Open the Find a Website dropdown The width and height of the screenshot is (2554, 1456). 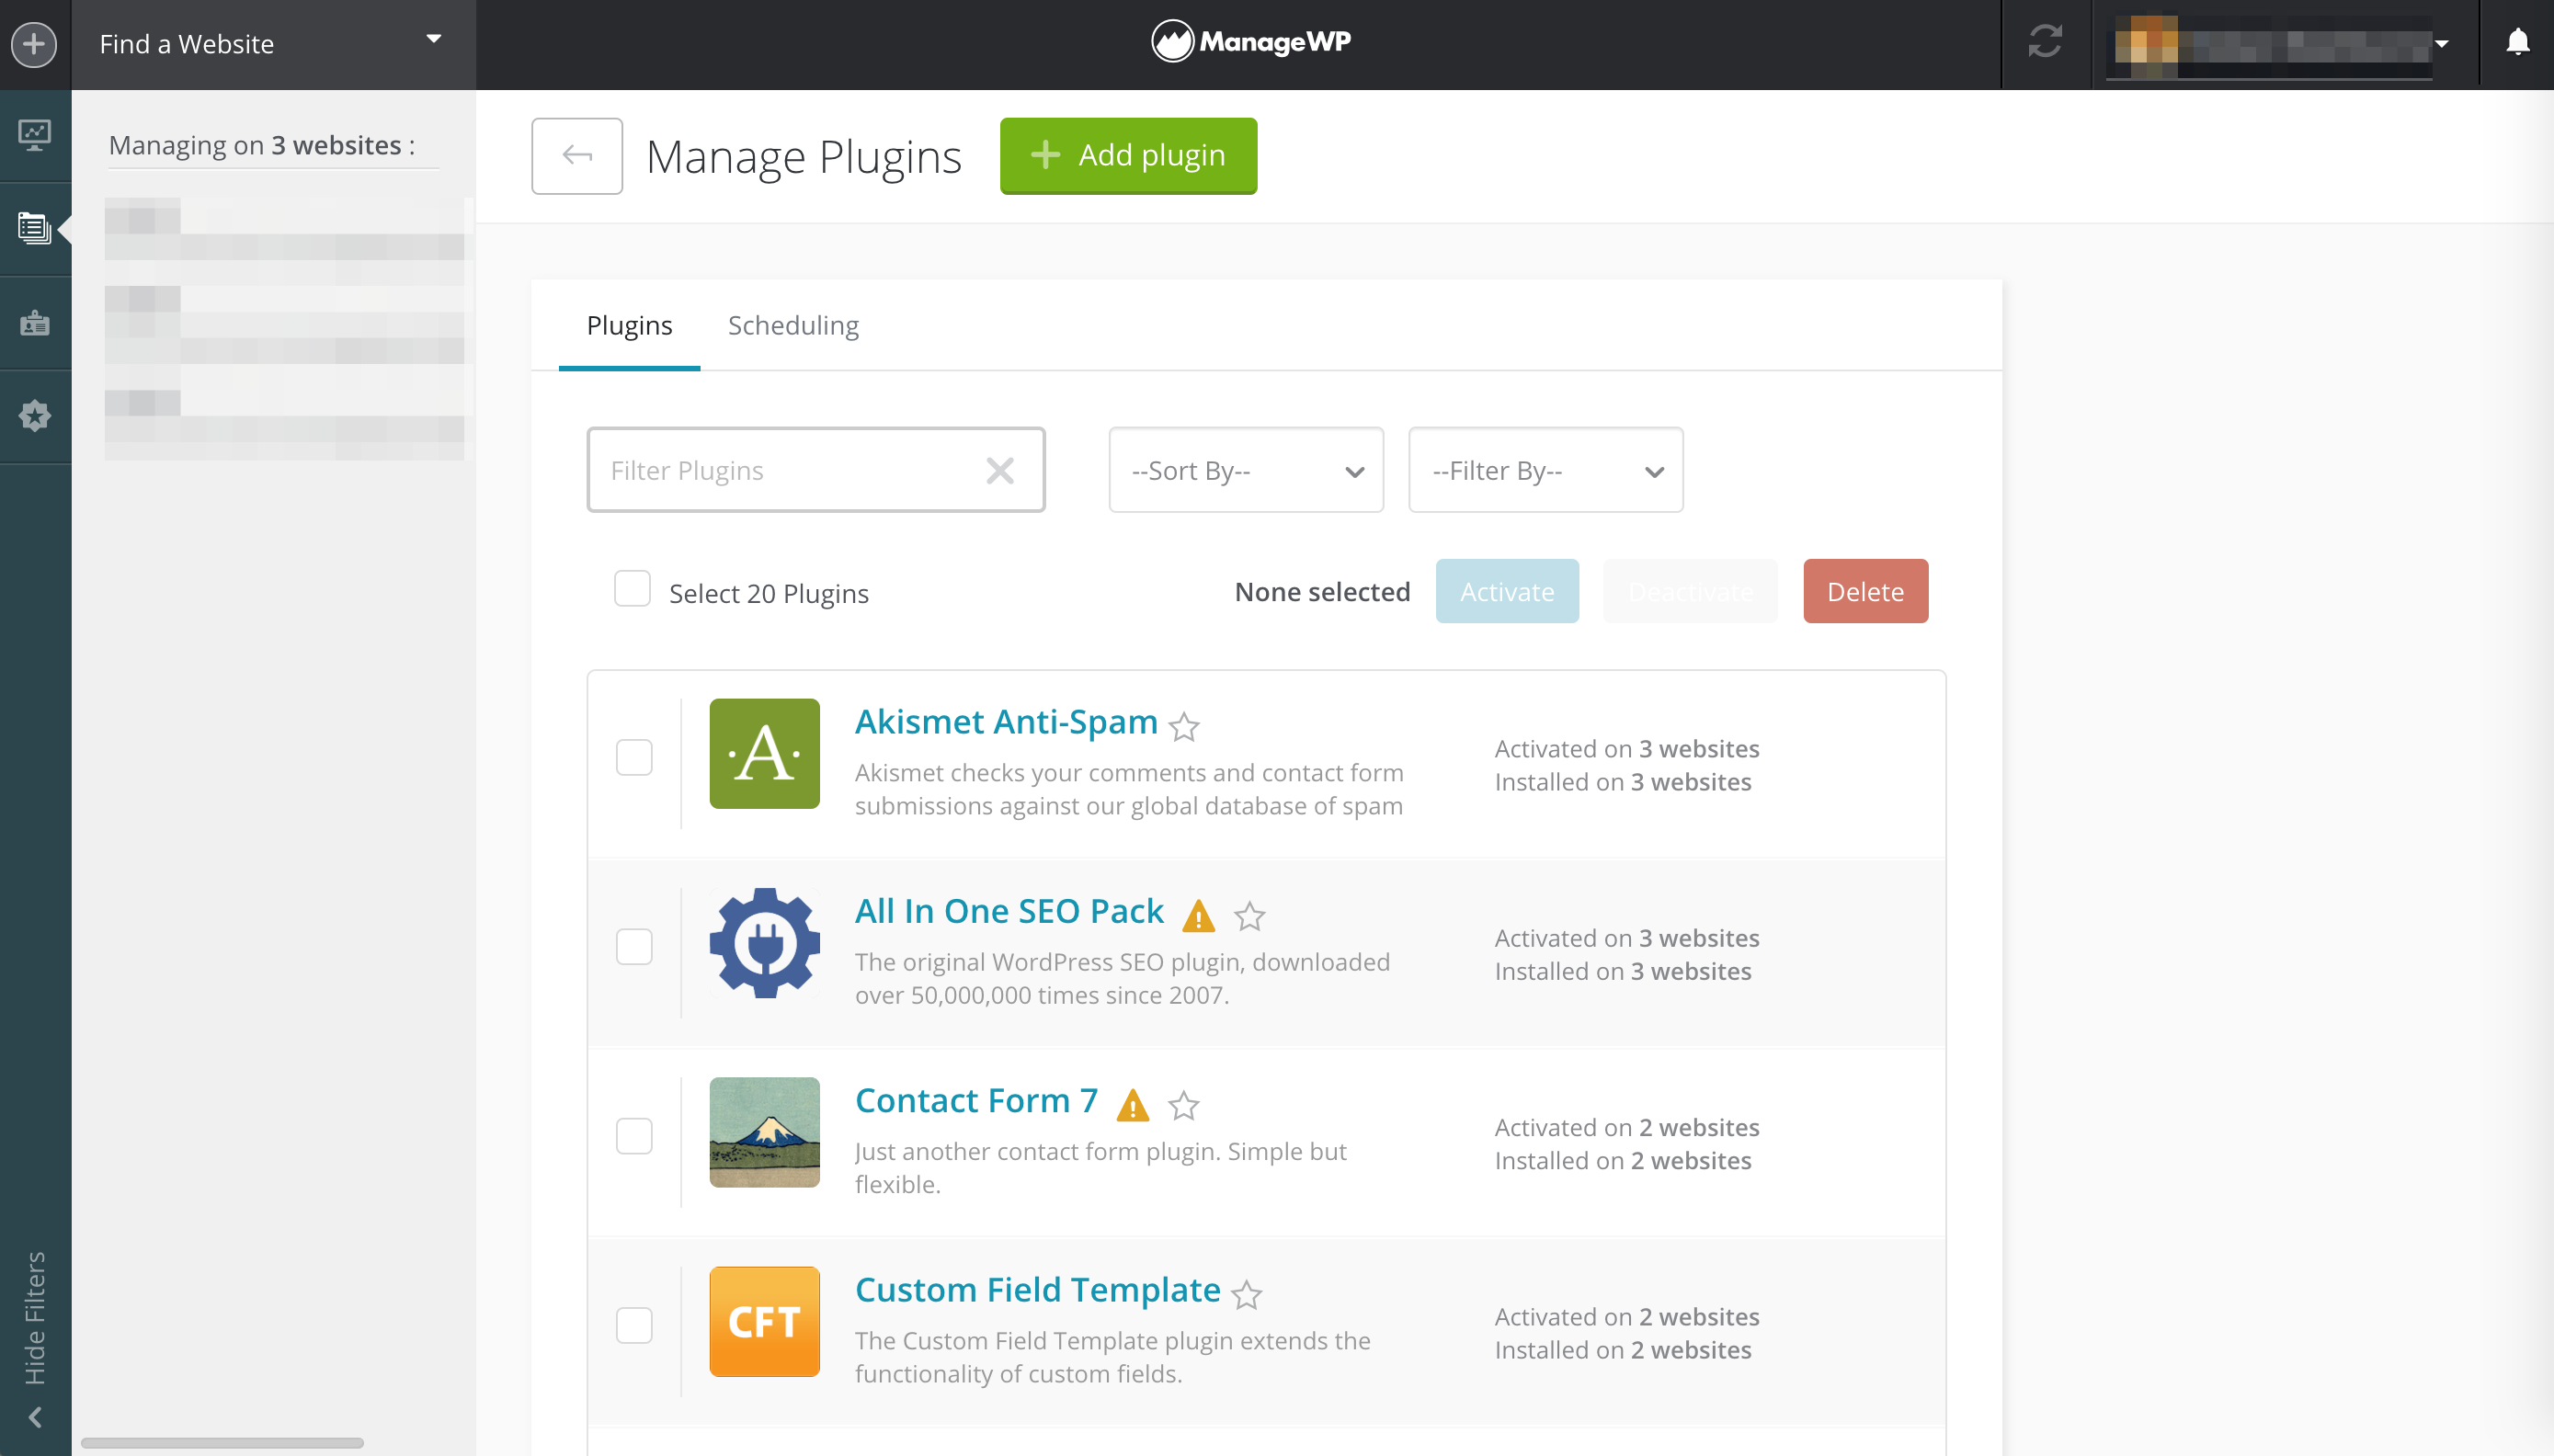(x=273, y=44)
